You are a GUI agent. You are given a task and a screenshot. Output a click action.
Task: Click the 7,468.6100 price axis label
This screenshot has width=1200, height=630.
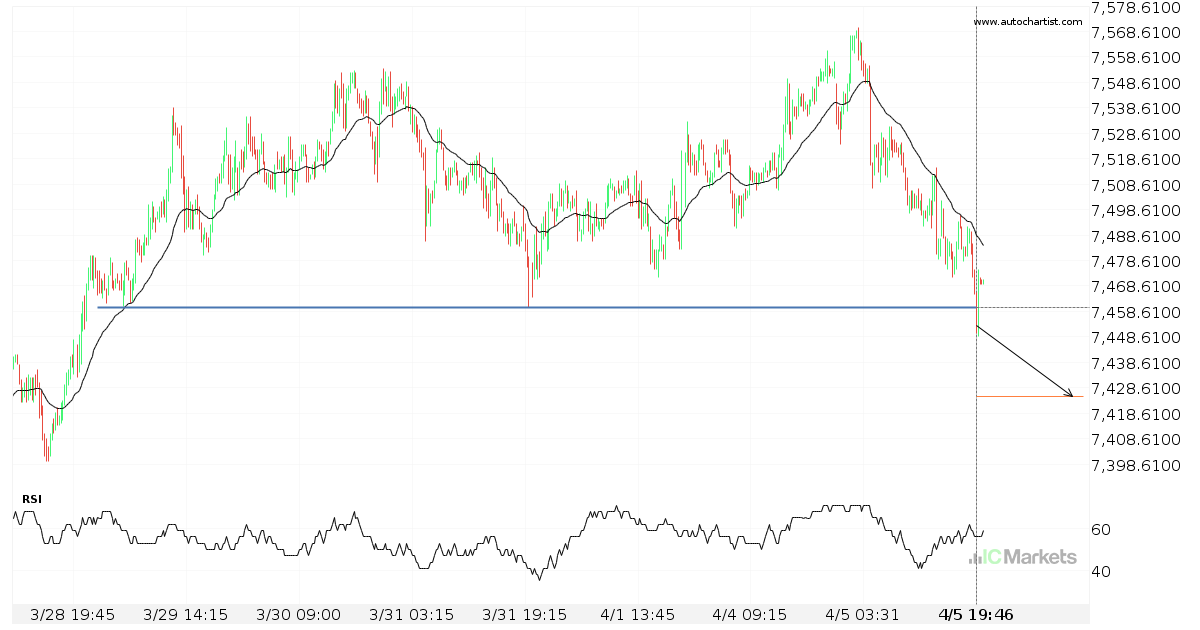[x=1138, y=287]
